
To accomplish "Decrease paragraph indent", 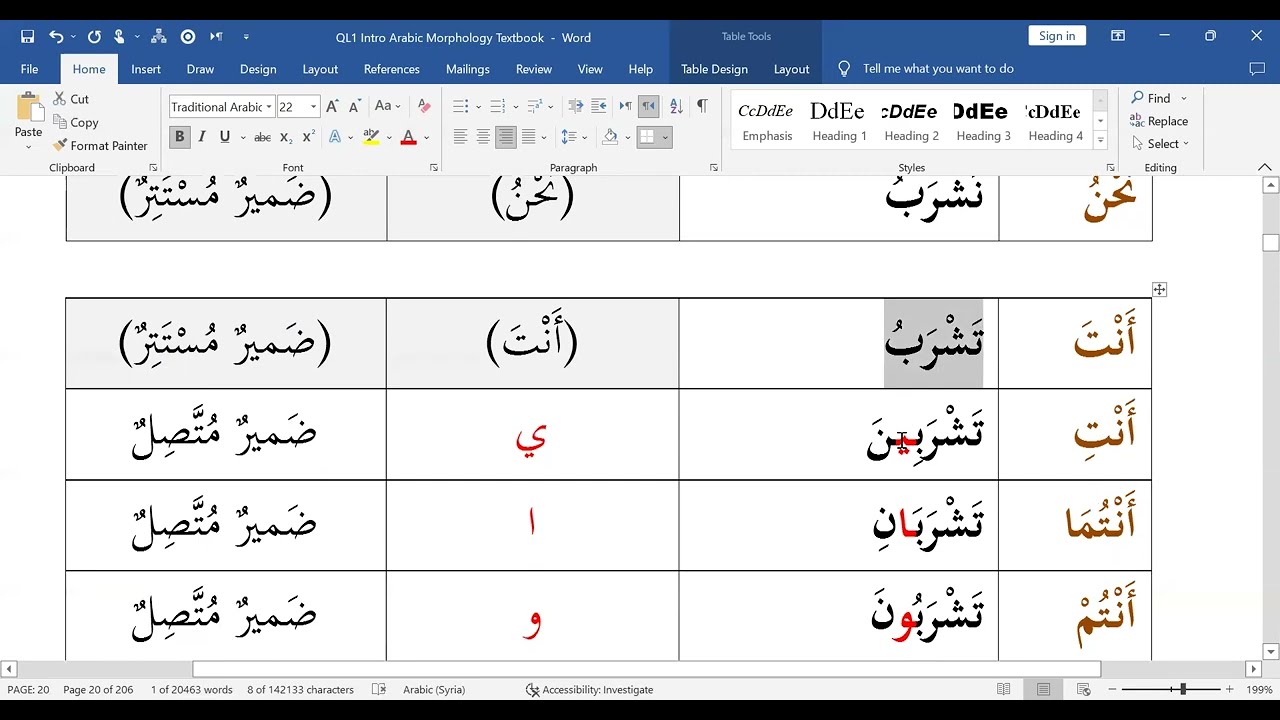I will [x=575, y=106].
